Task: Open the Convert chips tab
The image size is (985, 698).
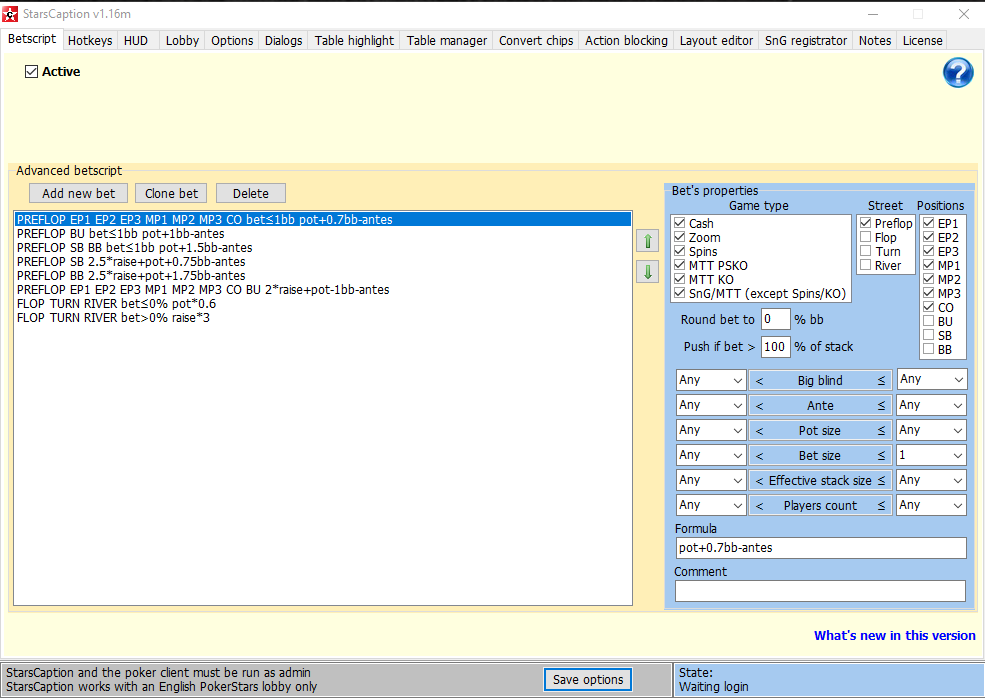Action: tap(536, 41)
